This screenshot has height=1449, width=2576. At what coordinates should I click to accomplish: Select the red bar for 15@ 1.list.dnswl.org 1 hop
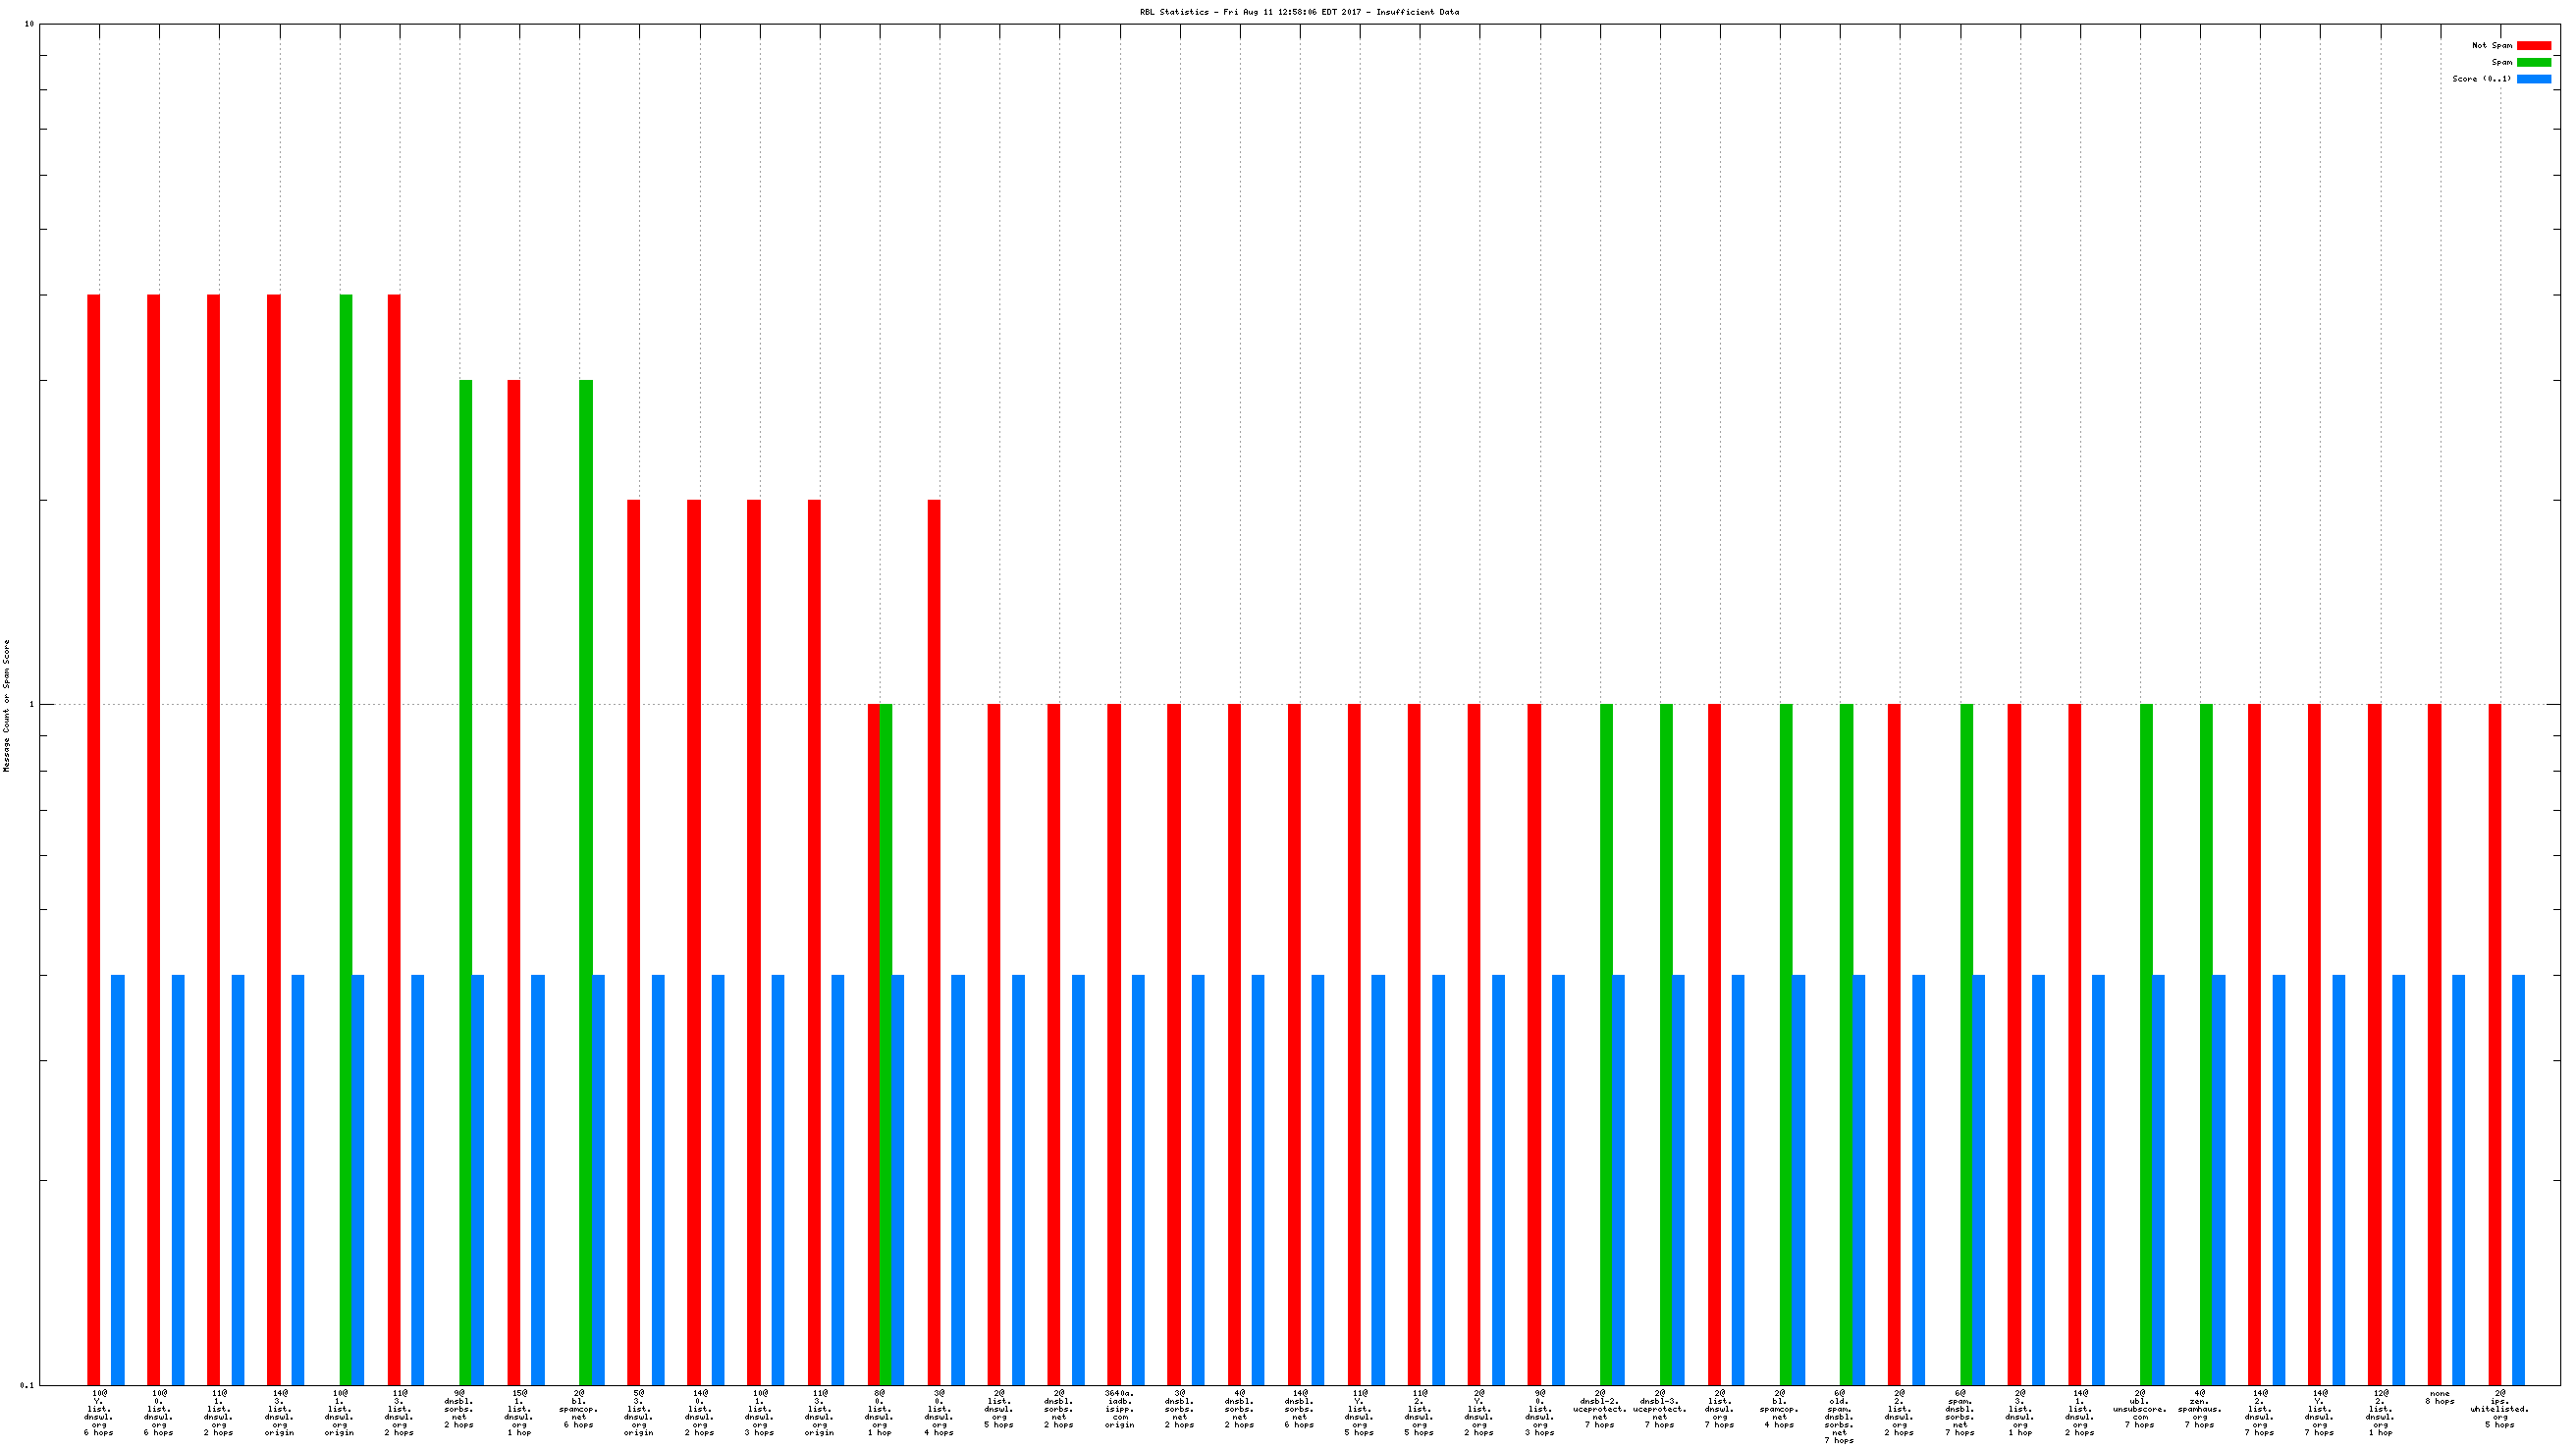pyautogui.click(x=514, y=880)
